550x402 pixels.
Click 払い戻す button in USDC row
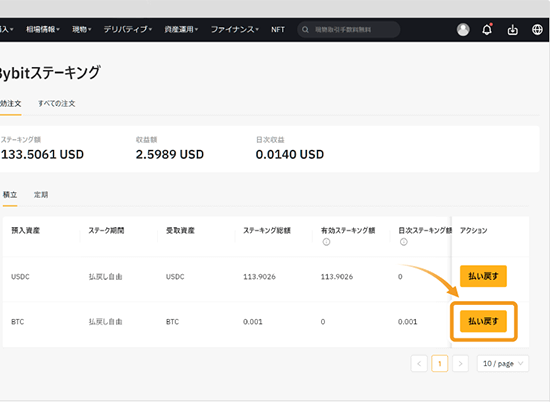483,276
